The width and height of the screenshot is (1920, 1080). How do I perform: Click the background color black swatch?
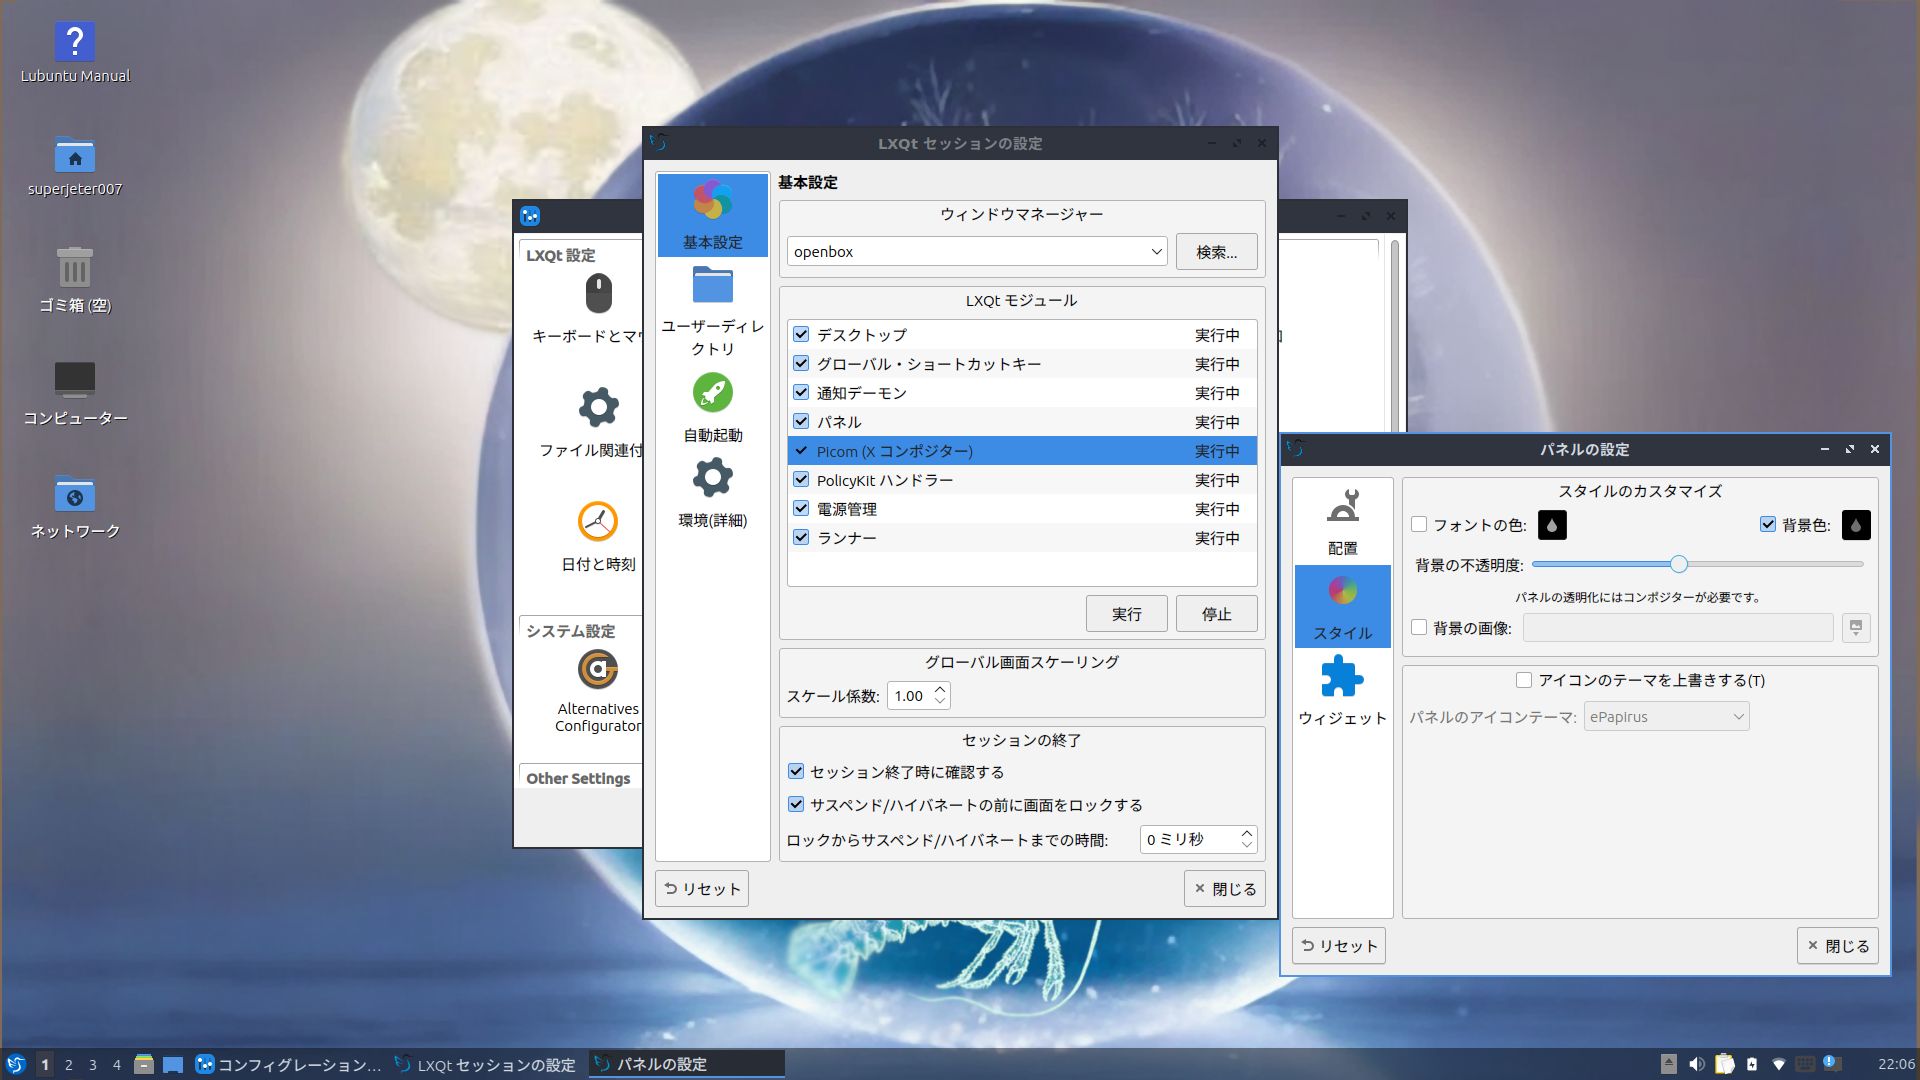click(1856, 525)
